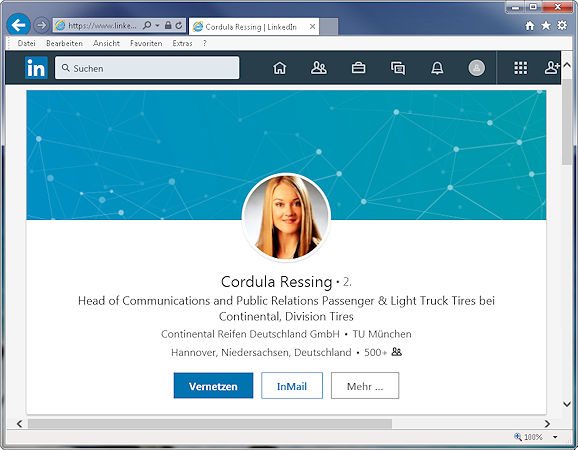Open the zoom level dropdown arrow

[x=555, y=437]
